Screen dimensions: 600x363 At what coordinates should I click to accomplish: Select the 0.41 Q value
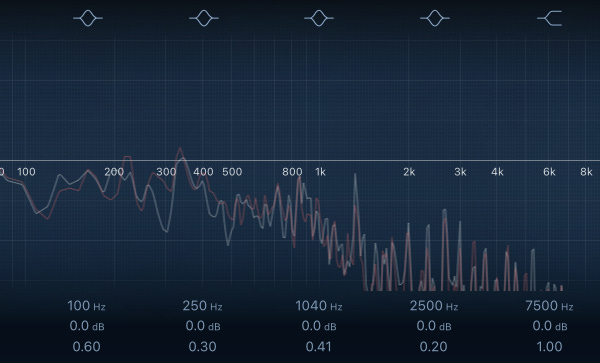[318, 347]
